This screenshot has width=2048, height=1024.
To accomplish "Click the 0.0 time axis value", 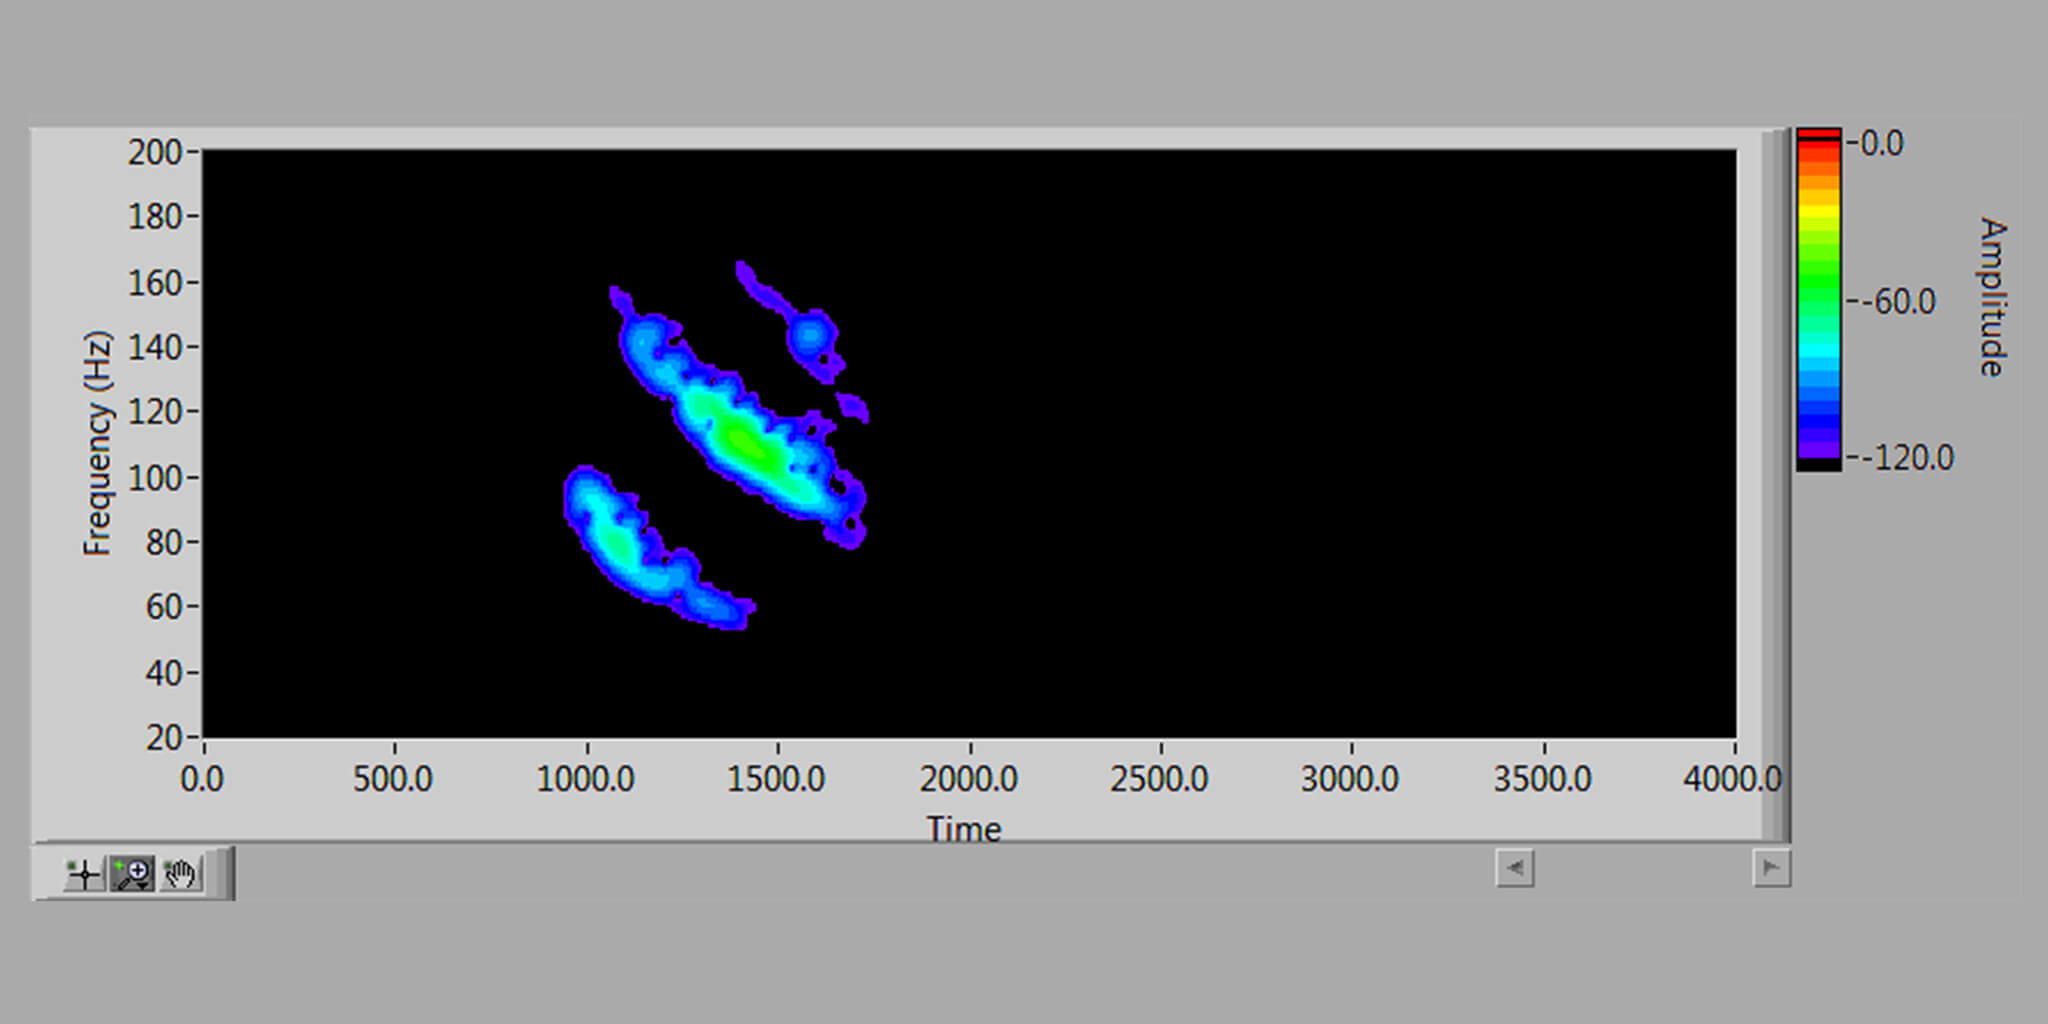I will tap(202, 778).
